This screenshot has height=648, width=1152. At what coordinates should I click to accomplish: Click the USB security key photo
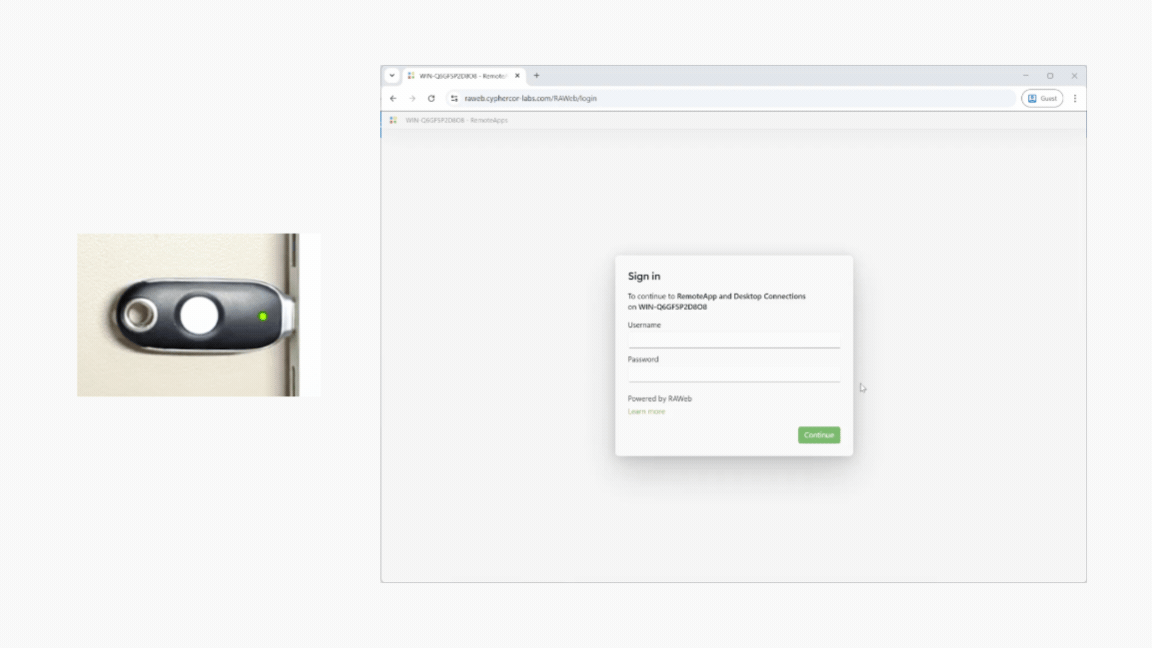pos(198,315)
